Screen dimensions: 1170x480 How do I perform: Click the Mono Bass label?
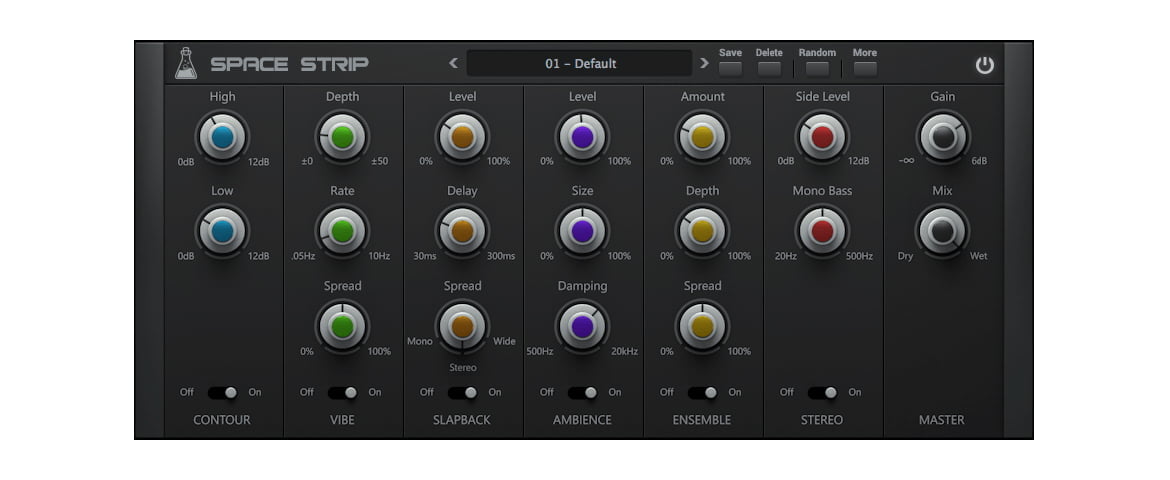point(822,191)
